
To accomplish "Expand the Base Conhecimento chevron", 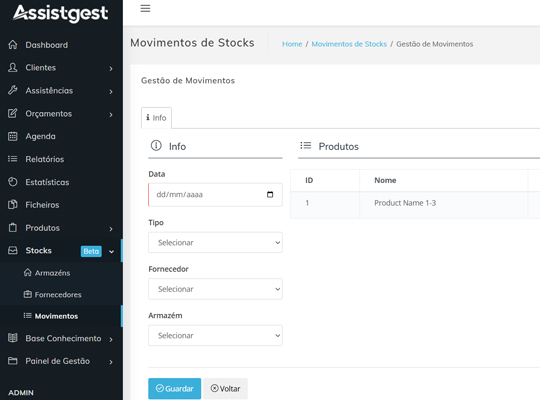I will (x=111, y=339).
